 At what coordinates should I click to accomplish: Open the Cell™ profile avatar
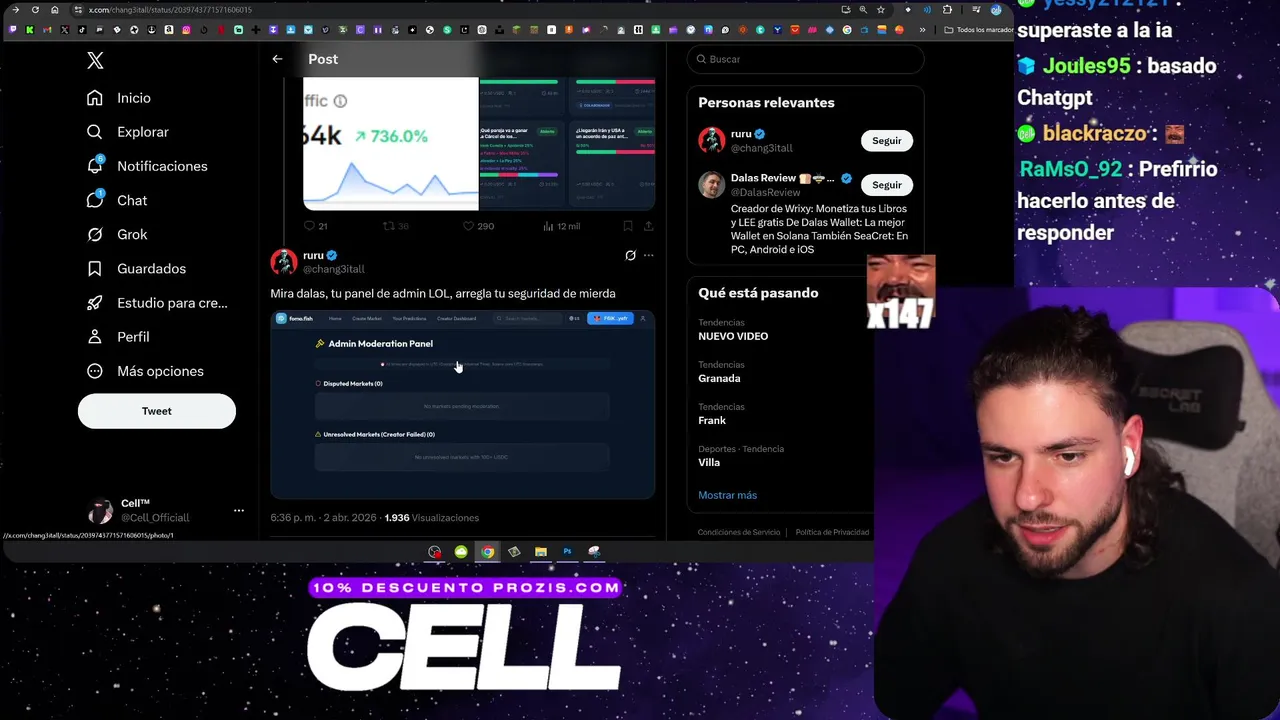coord(100,511)
